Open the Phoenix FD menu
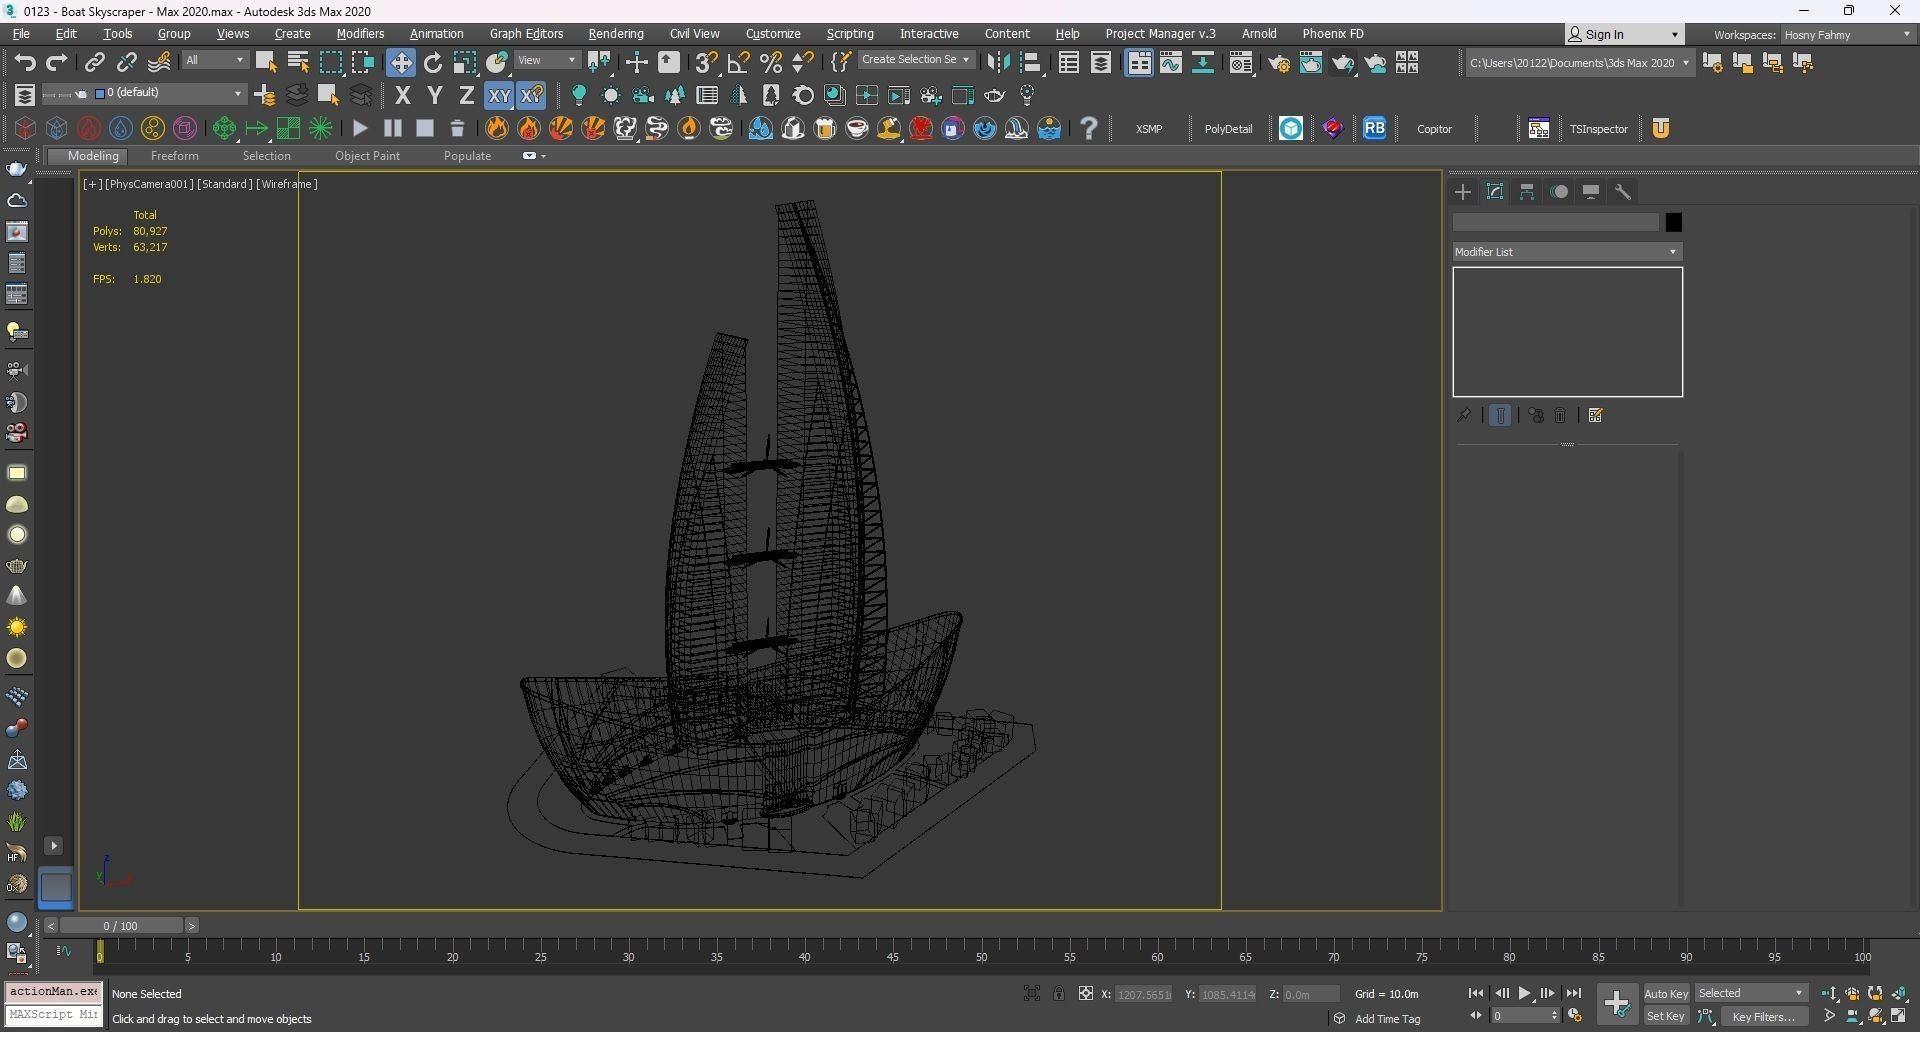Viewport: 1920px width, 1040px height. [1333, 34]
